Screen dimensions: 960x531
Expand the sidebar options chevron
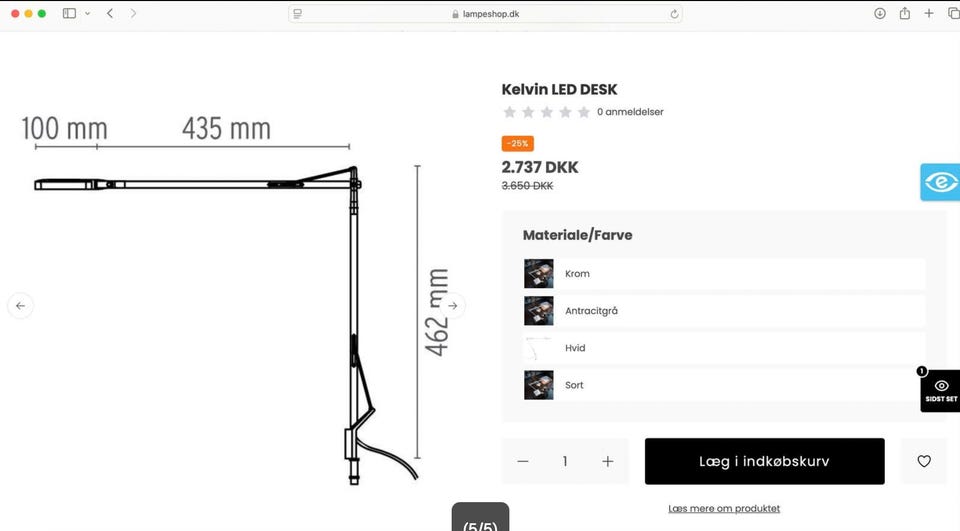click(88, 13)
